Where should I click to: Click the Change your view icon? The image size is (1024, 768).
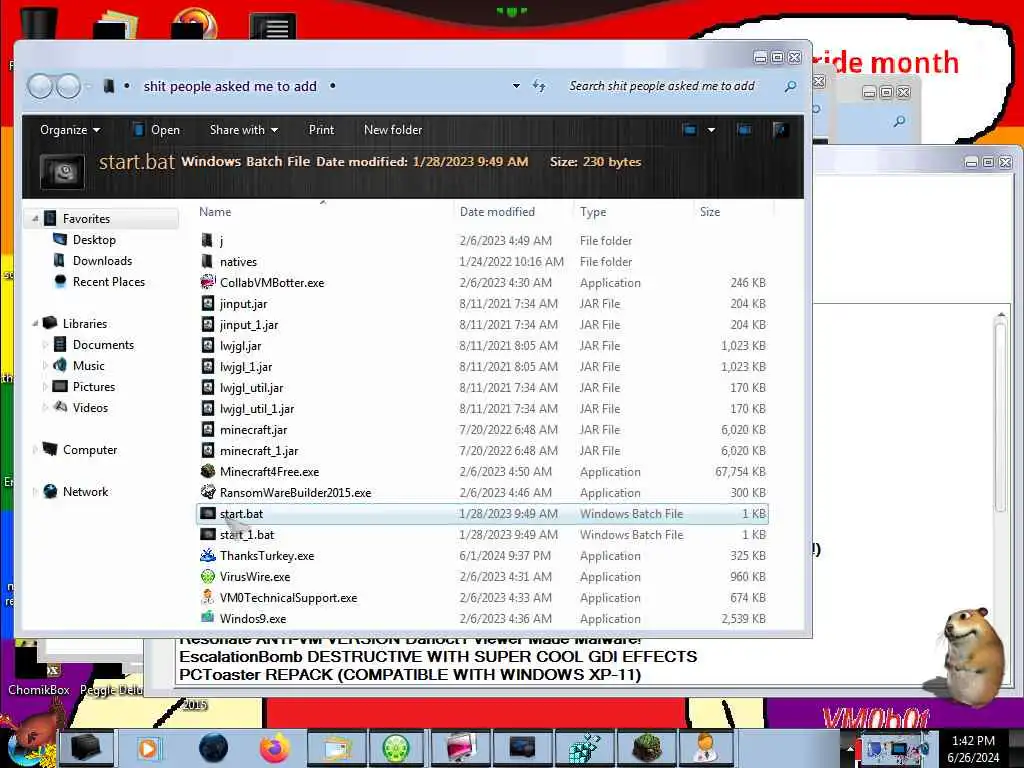(x=690, y=129)
